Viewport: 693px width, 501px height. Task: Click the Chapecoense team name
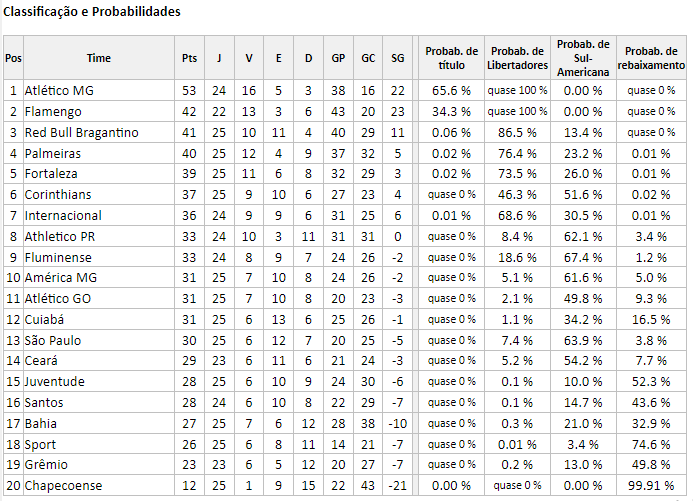click(63, 486)
